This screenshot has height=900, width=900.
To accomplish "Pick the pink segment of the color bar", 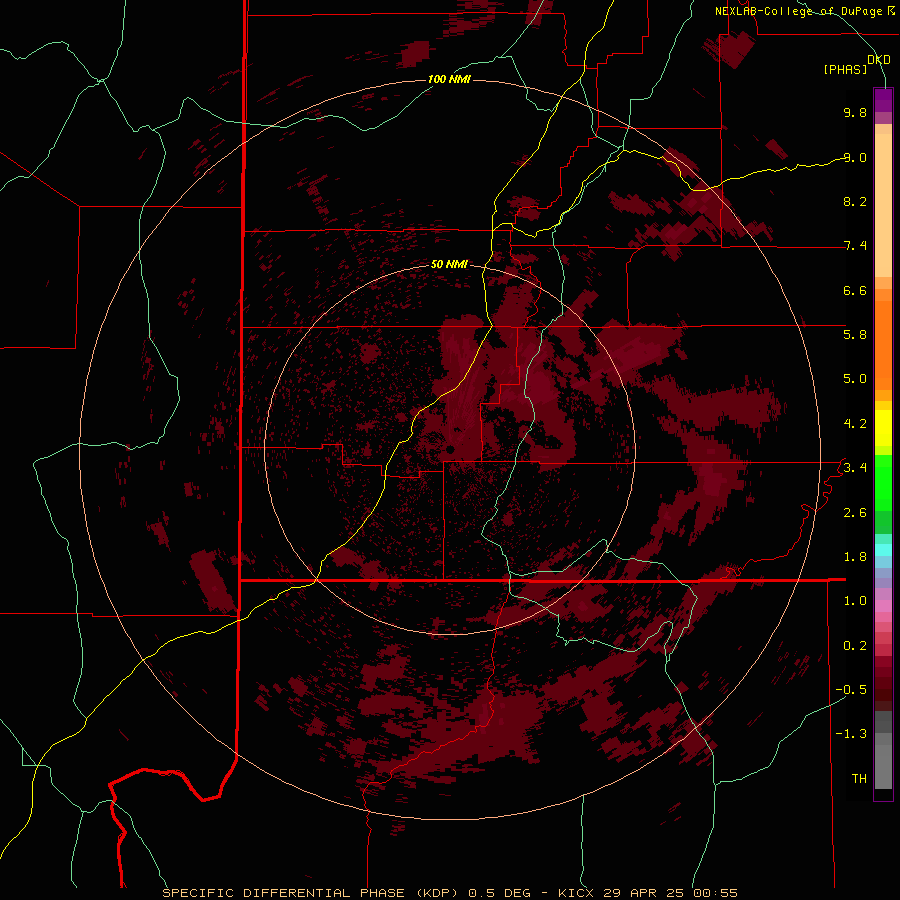I will pos(883,605).
